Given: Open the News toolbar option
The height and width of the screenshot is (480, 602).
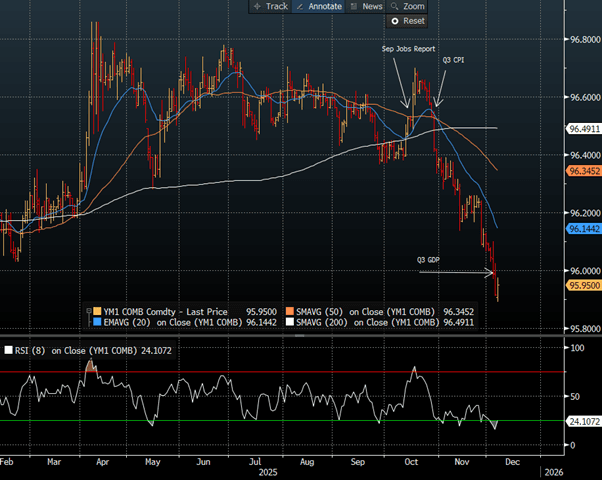Looking at the screenshot, I should click(372, 6).
